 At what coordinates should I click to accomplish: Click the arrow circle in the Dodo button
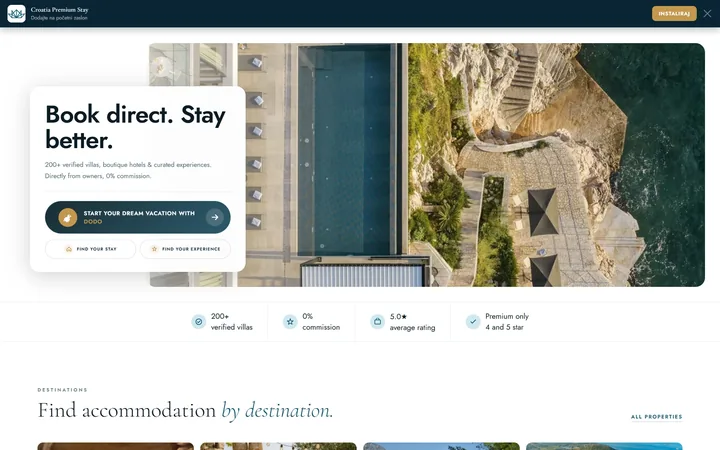[215, 217]
